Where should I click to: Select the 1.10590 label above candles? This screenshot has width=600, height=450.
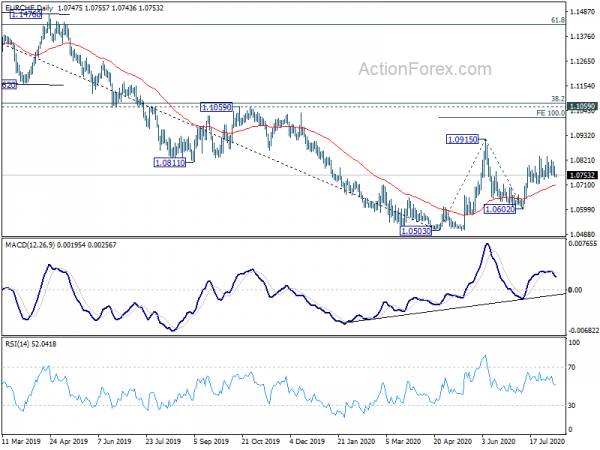click(217, 106)
